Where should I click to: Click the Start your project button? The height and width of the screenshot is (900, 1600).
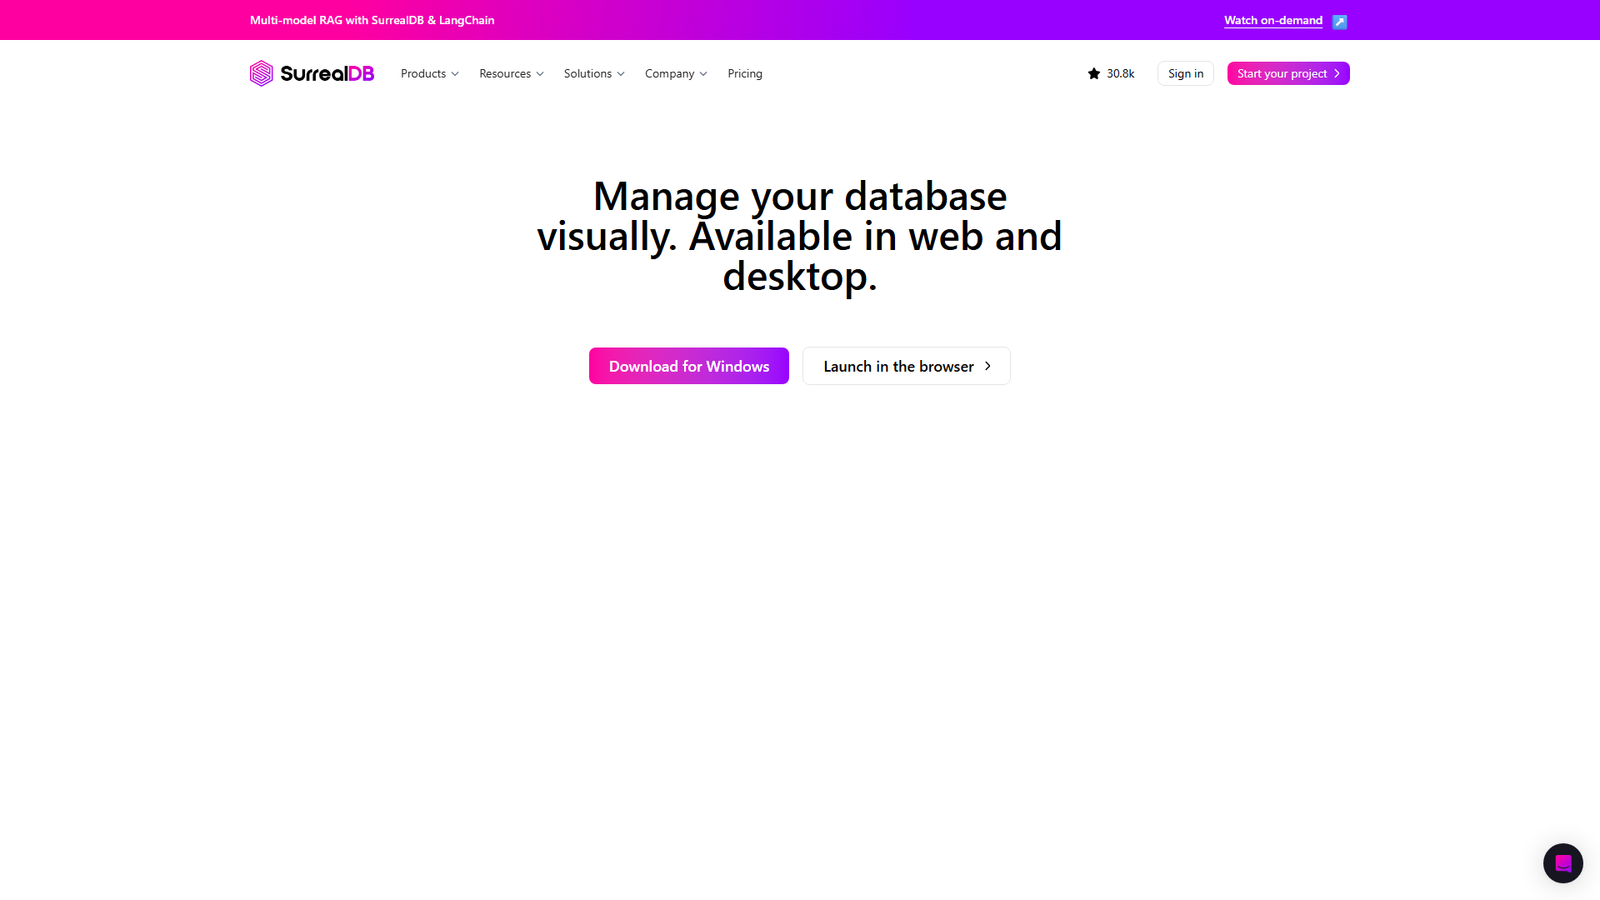click(1281, 74)
